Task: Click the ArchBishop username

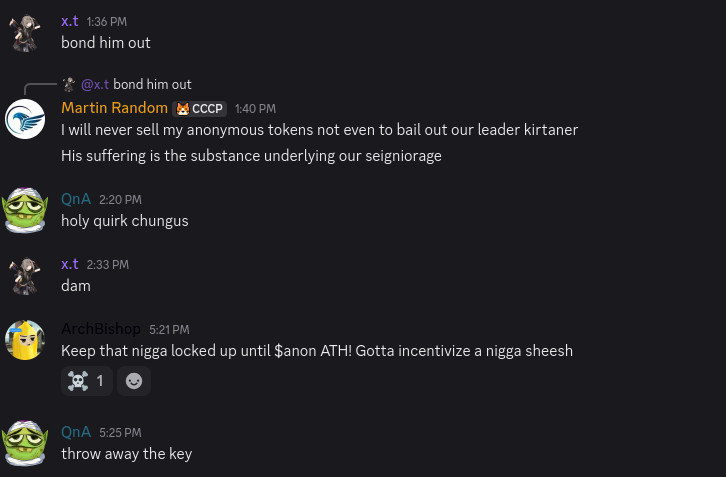Action: [x=101, y=329]
